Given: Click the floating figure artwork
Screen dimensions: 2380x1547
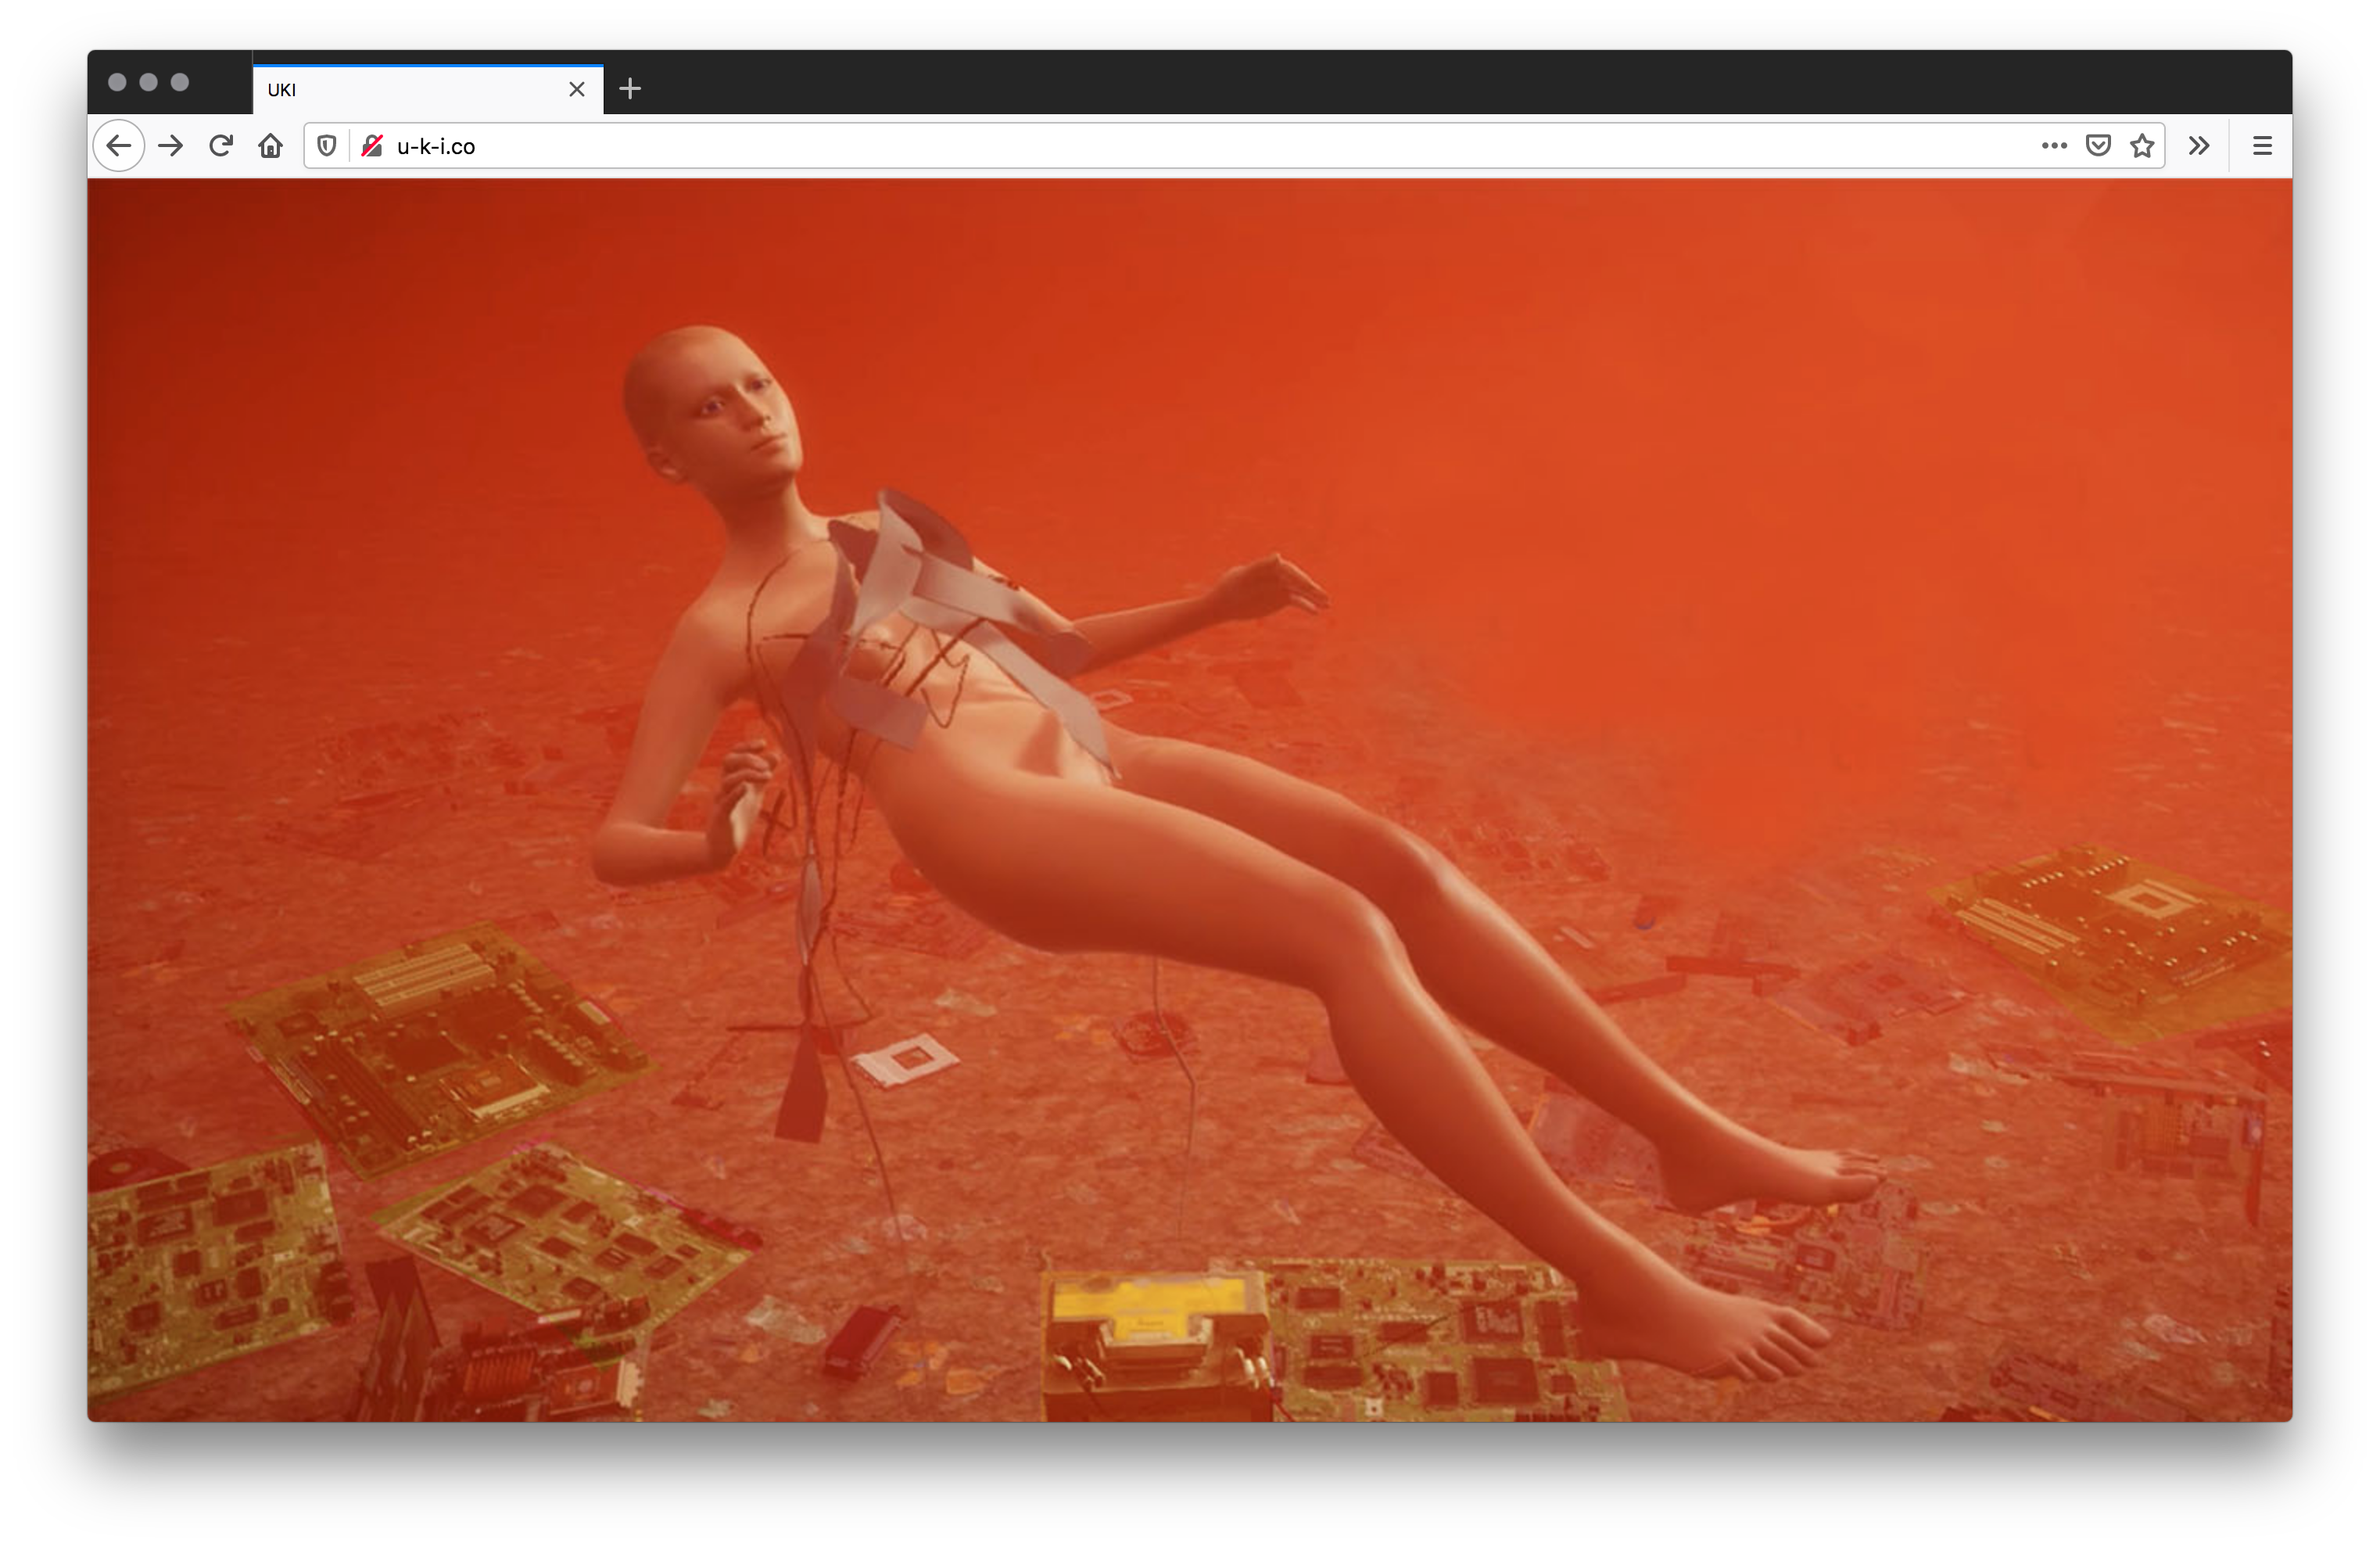Looking at the screenshot, I should click(1189, 800).
